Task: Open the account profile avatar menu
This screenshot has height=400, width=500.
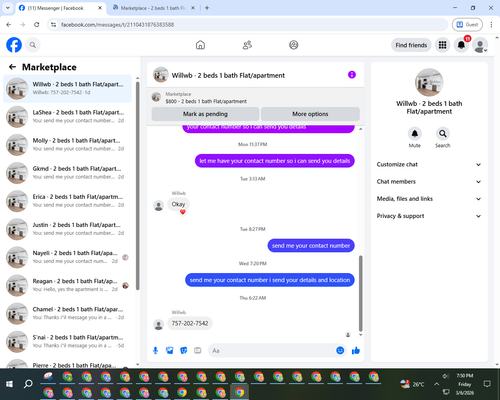Action: [x=480, y=45]
